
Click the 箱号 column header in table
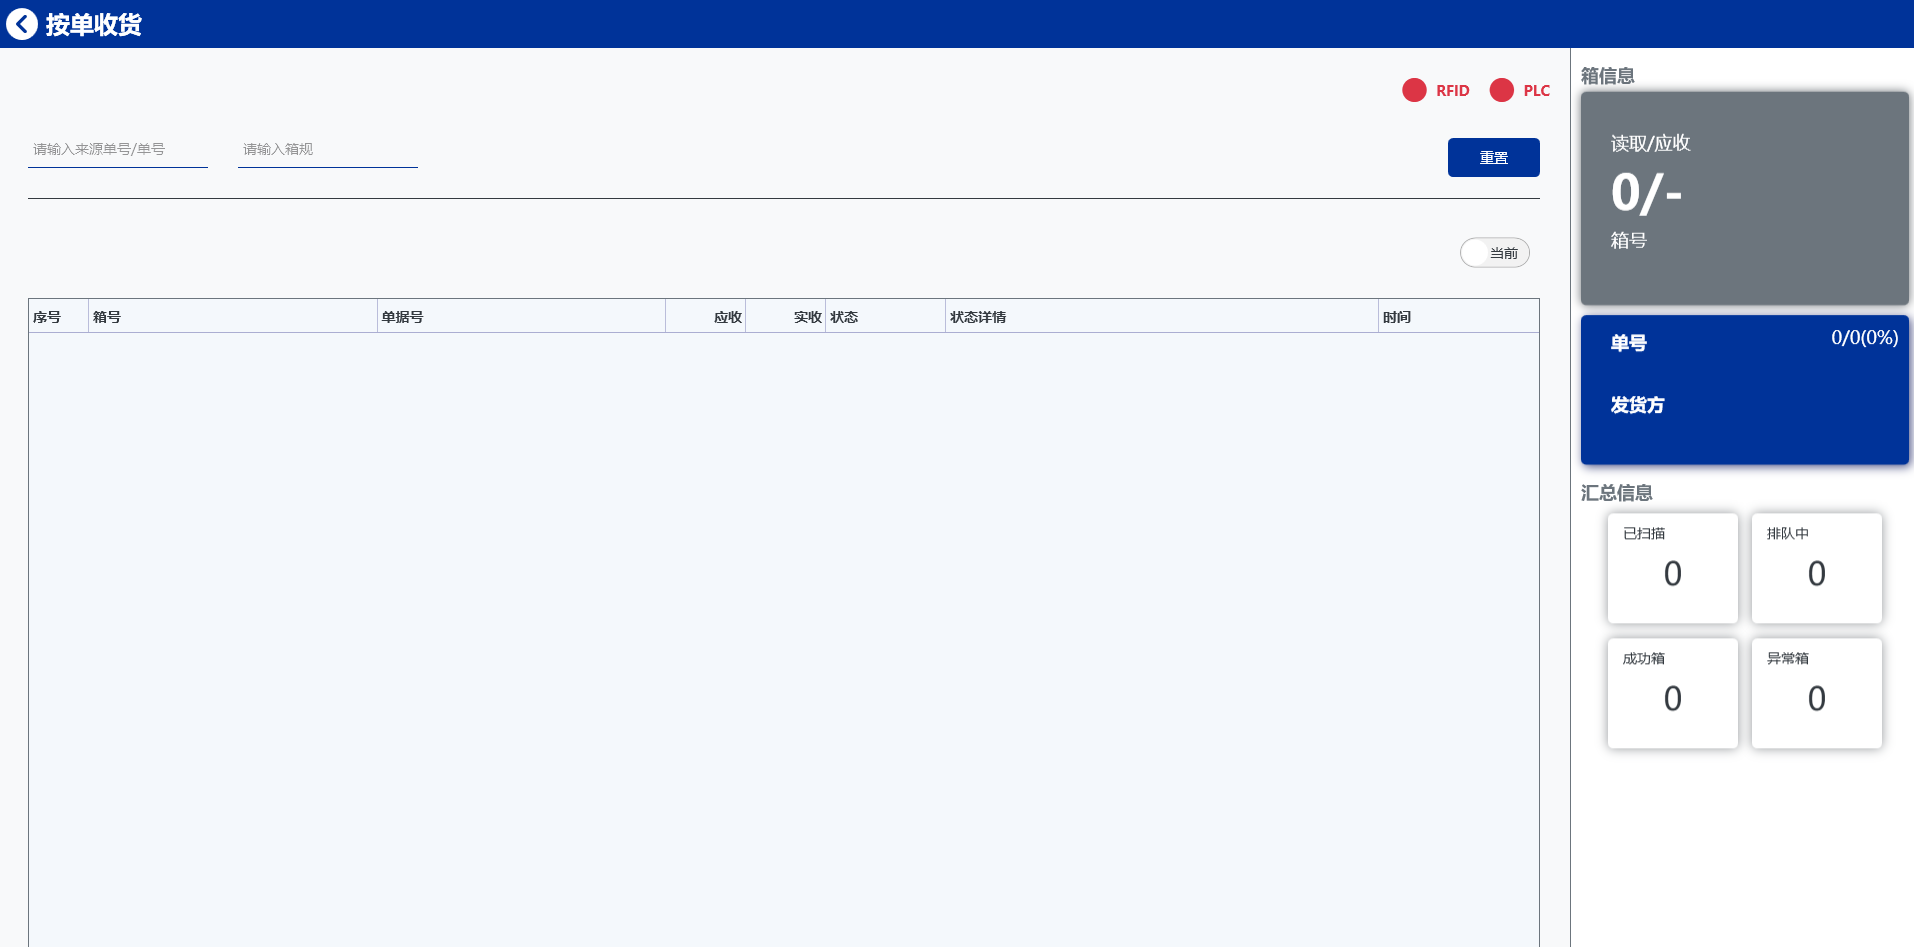coord(232,316)
